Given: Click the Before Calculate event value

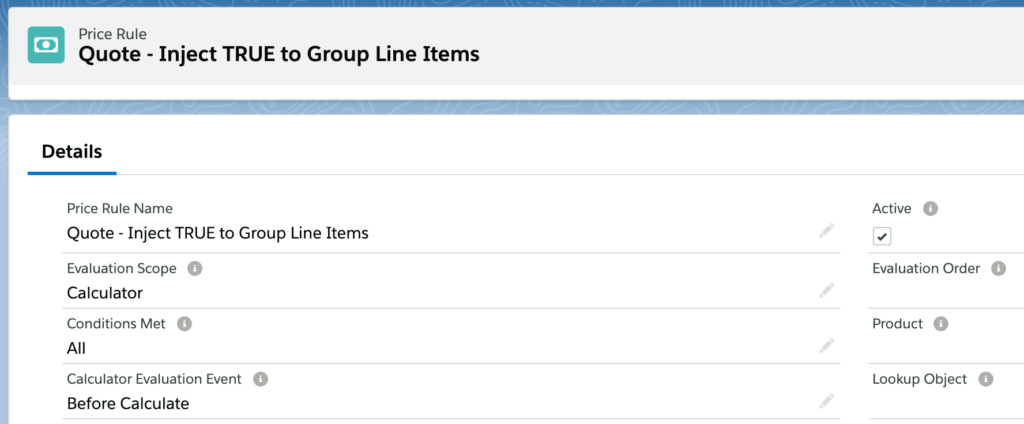Looking at the screenshot, I should point(128,404).
